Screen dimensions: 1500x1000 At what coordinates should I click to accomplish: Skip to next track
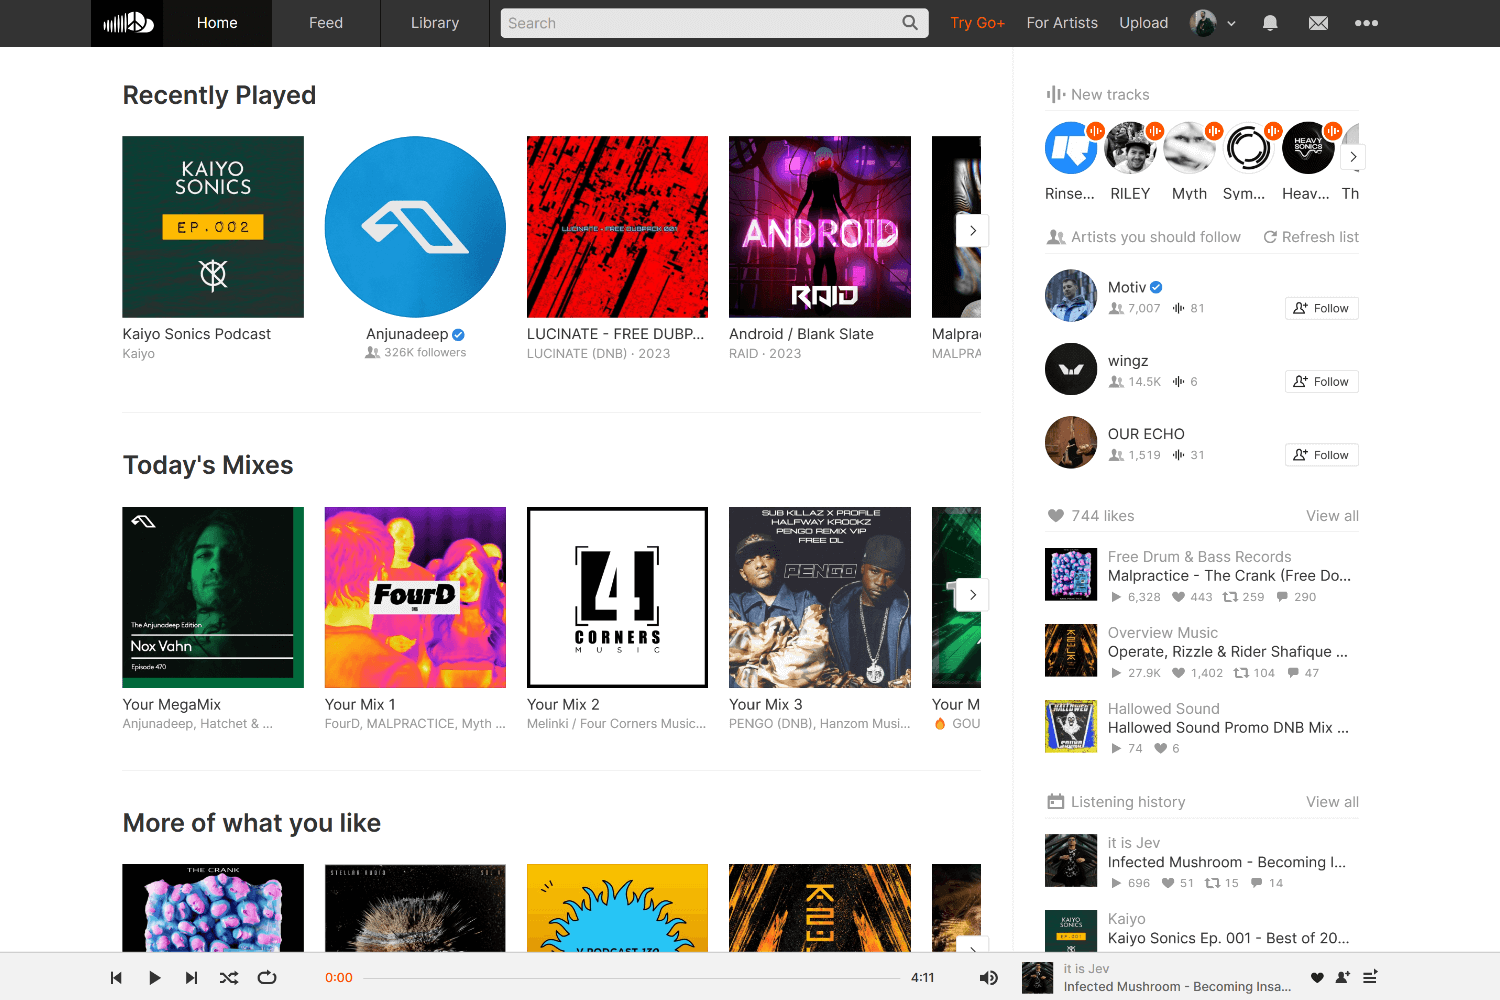point(191,978)
